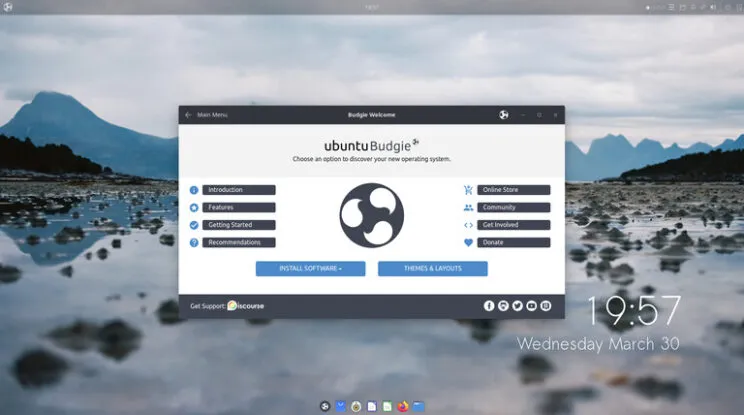The width and height of the screenshot is (744, 415).
Task: Click the large Budgie logo in center
Action: 372,215
